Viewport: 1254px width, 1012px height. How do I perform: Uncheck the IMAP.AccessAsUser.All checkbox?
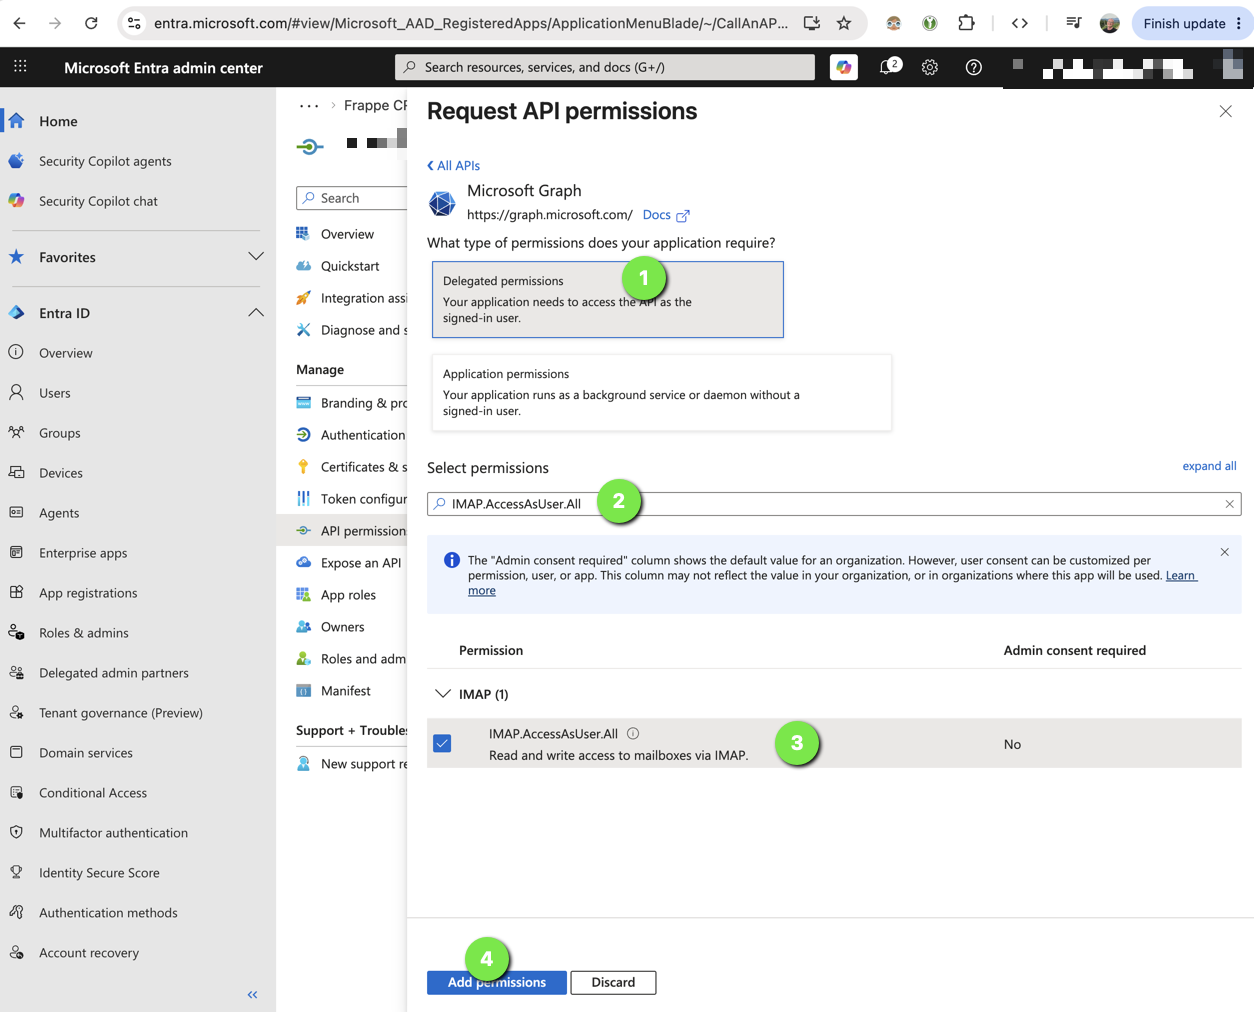pos(442,743)
